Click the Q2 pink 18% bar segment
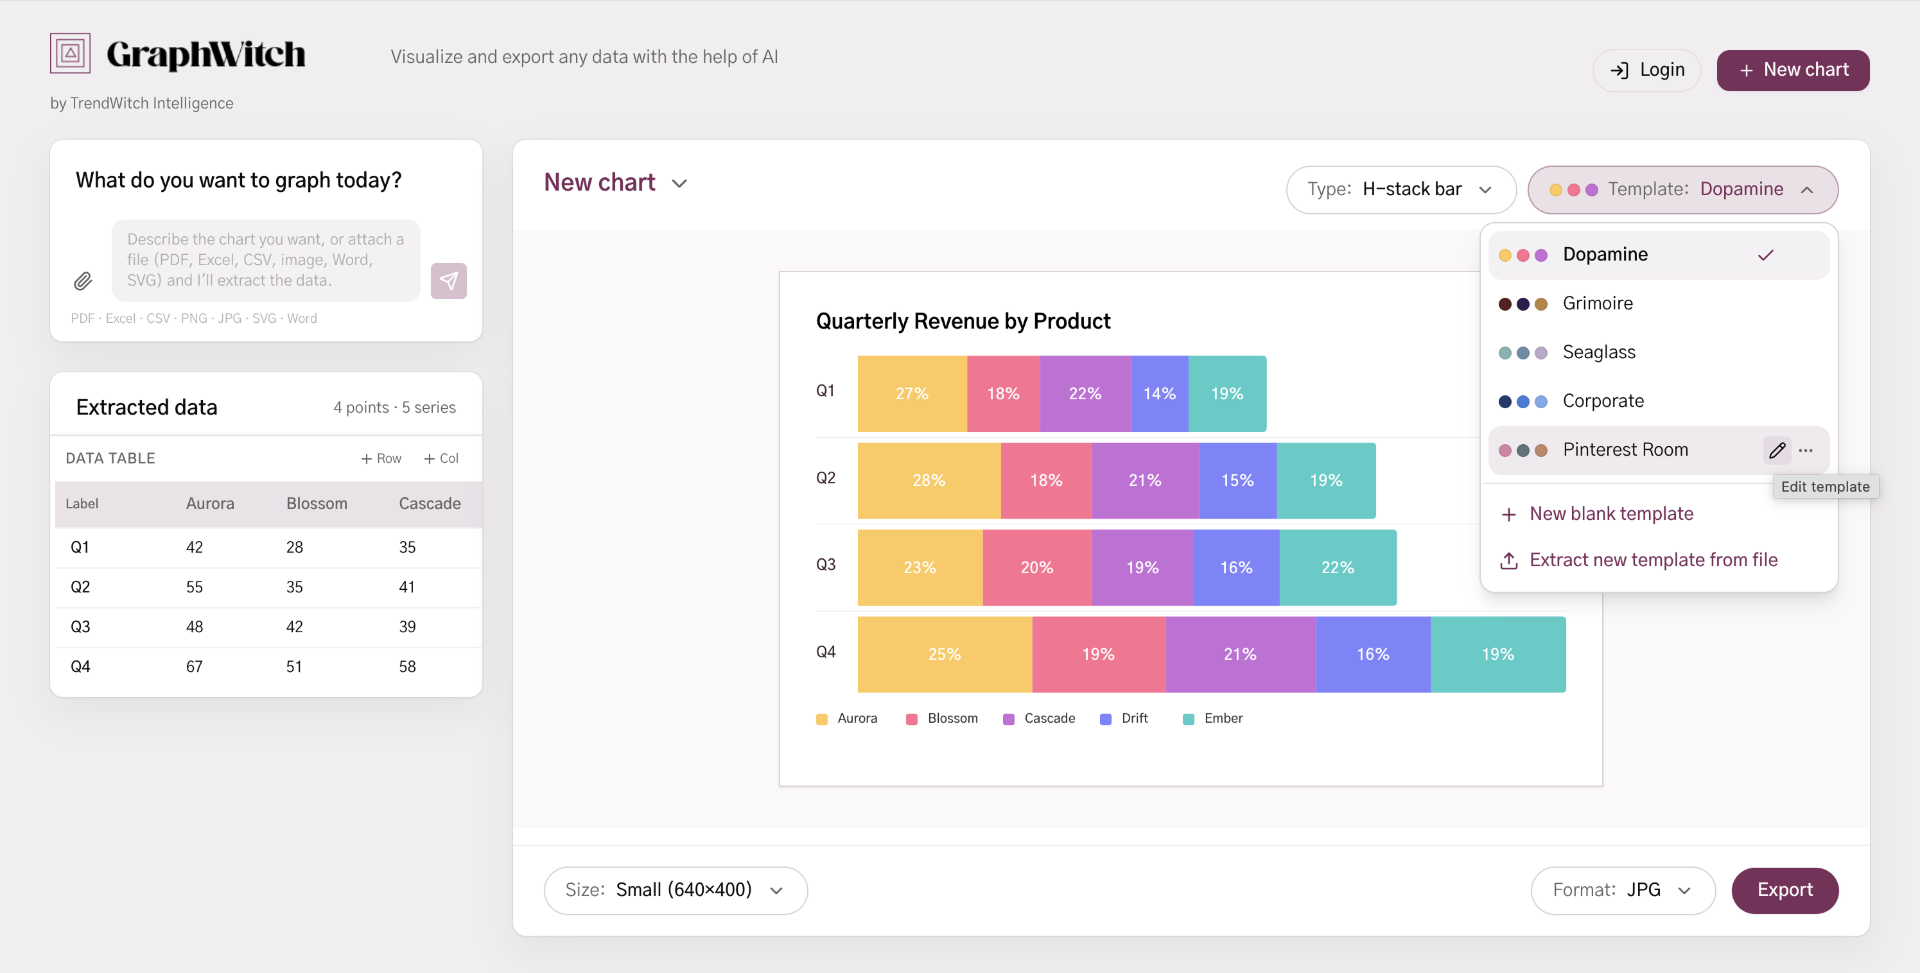 coord(1046,481)
